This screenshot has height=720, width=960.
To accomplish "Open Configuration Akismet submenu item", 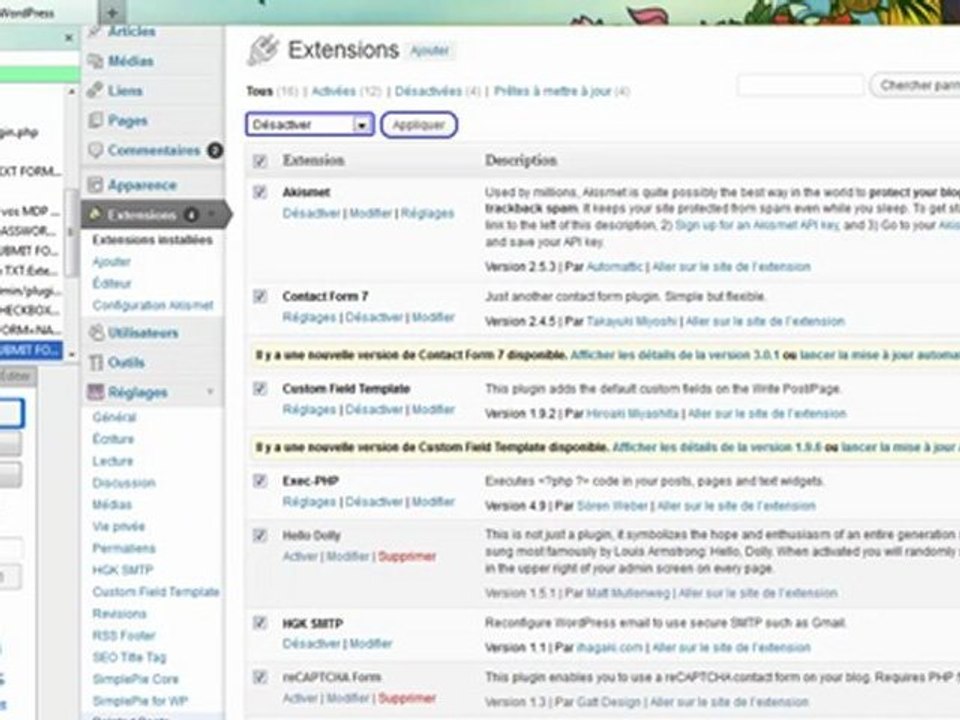I will [153, 305].
